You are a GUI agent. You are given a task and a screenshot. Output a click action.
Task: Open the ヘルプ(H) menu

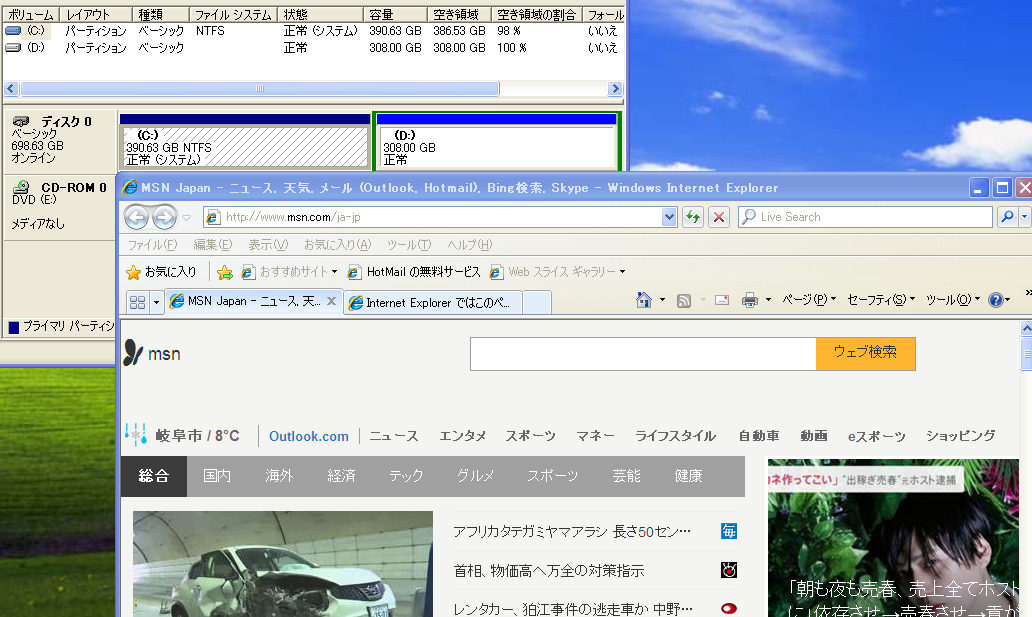coord(469,245)
